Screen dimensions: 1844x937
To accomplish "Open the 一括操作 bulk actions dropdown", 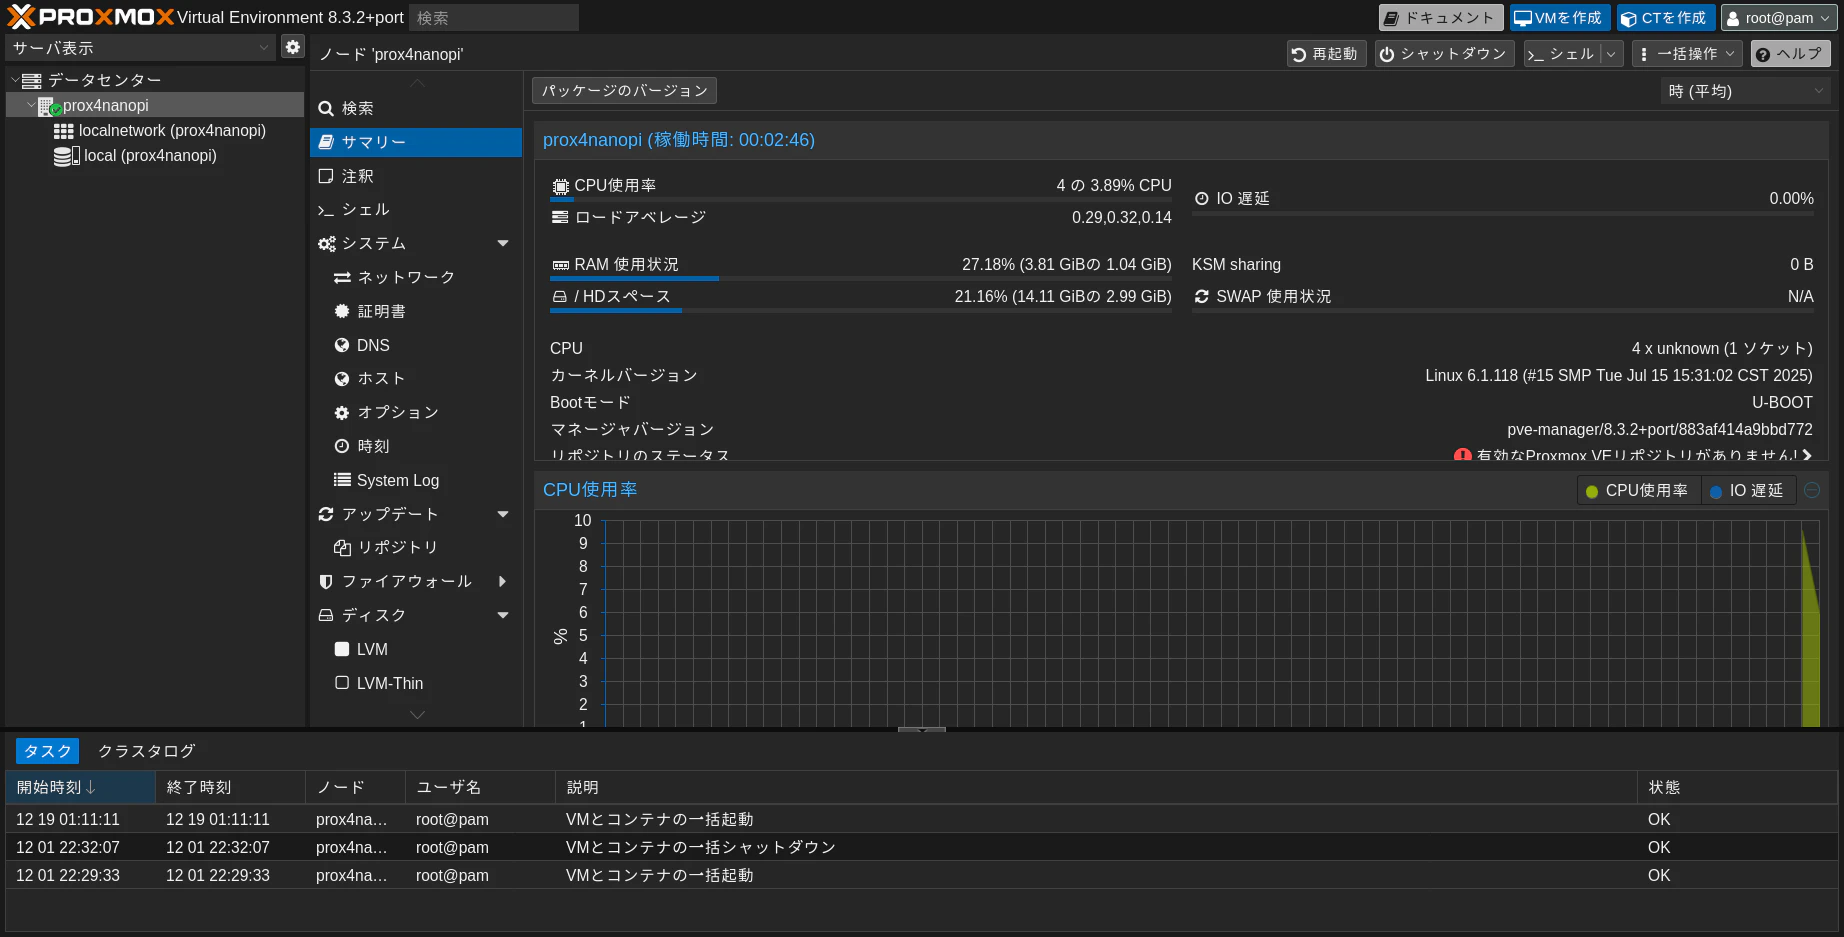I will click(x=1687, y=54).
